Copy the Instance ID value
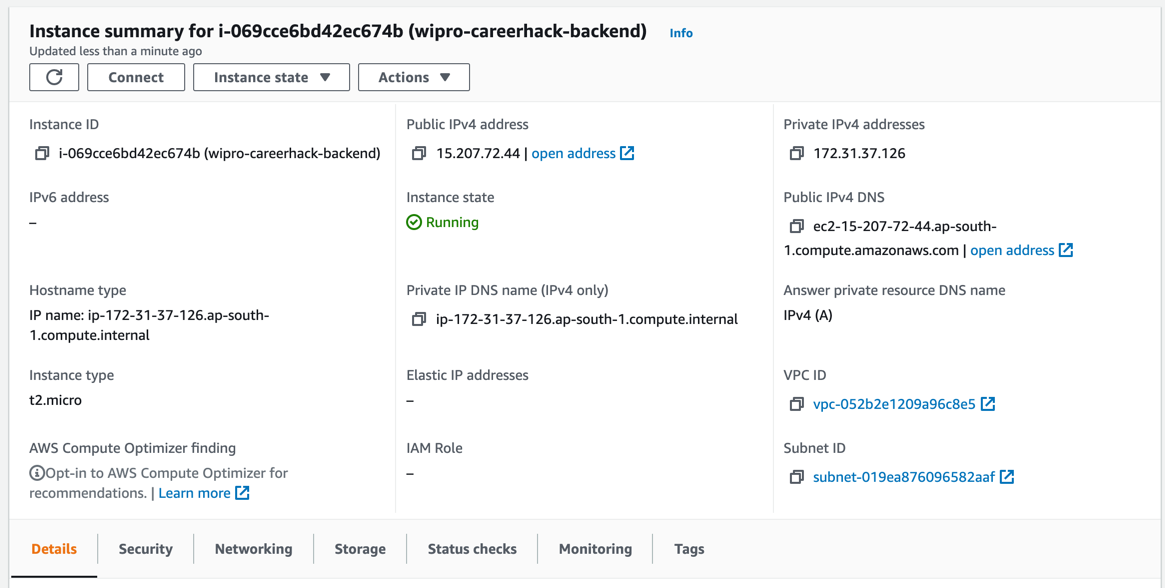The height and width of the screenshot is (588, 1165). 42,154
